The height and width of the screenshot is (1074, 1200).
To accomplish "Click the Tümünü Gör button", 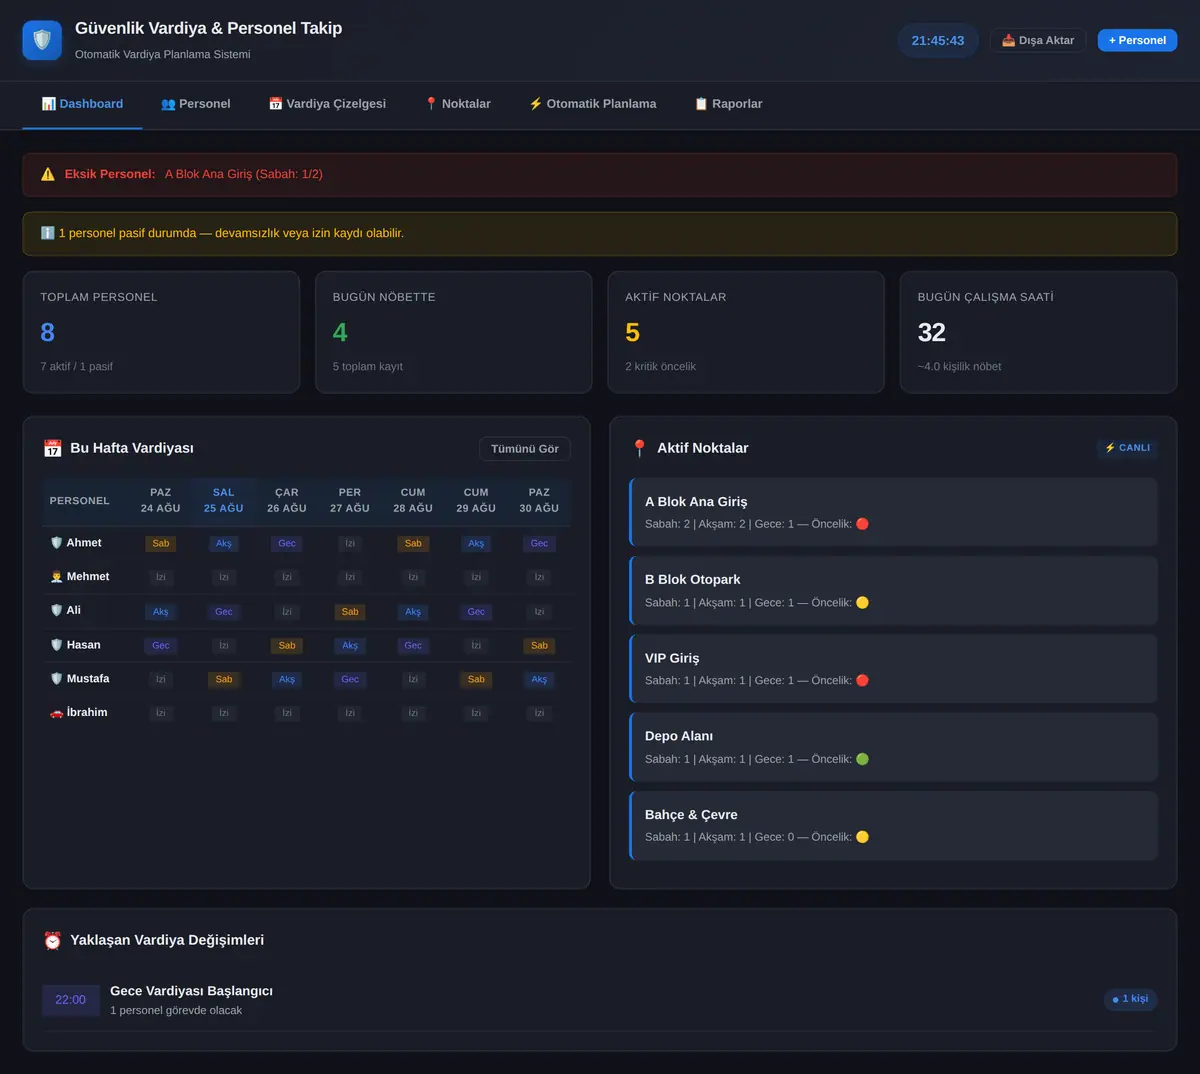I will 525,449.
